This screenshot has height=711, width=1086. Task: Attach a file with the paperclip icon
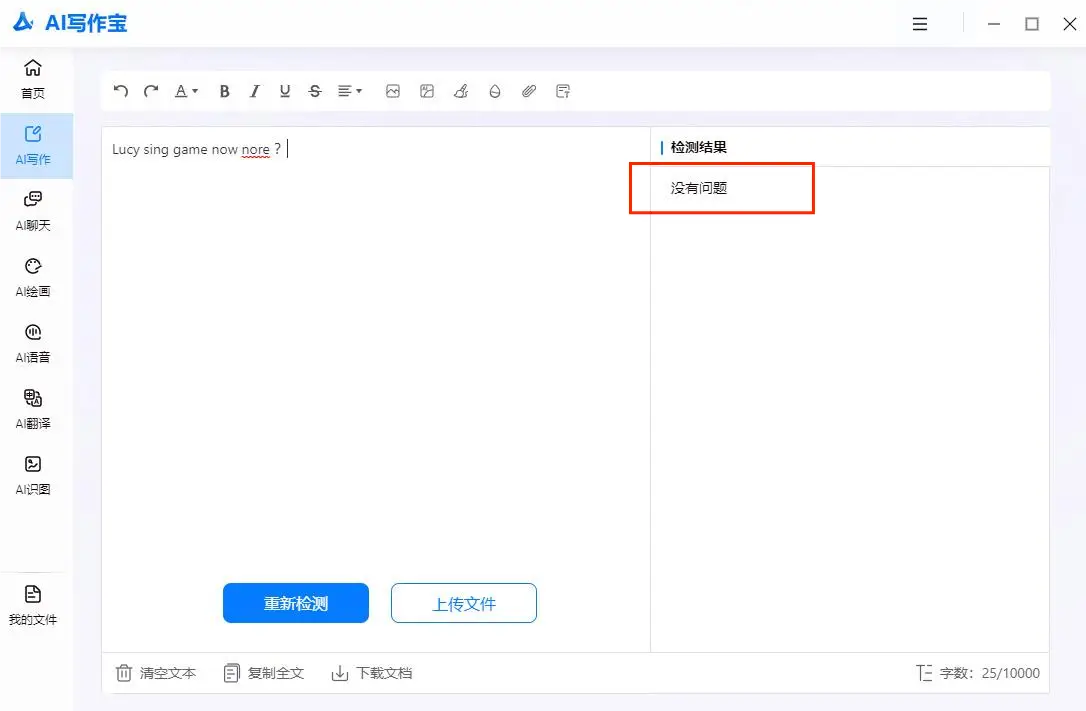tap(528, 91)
